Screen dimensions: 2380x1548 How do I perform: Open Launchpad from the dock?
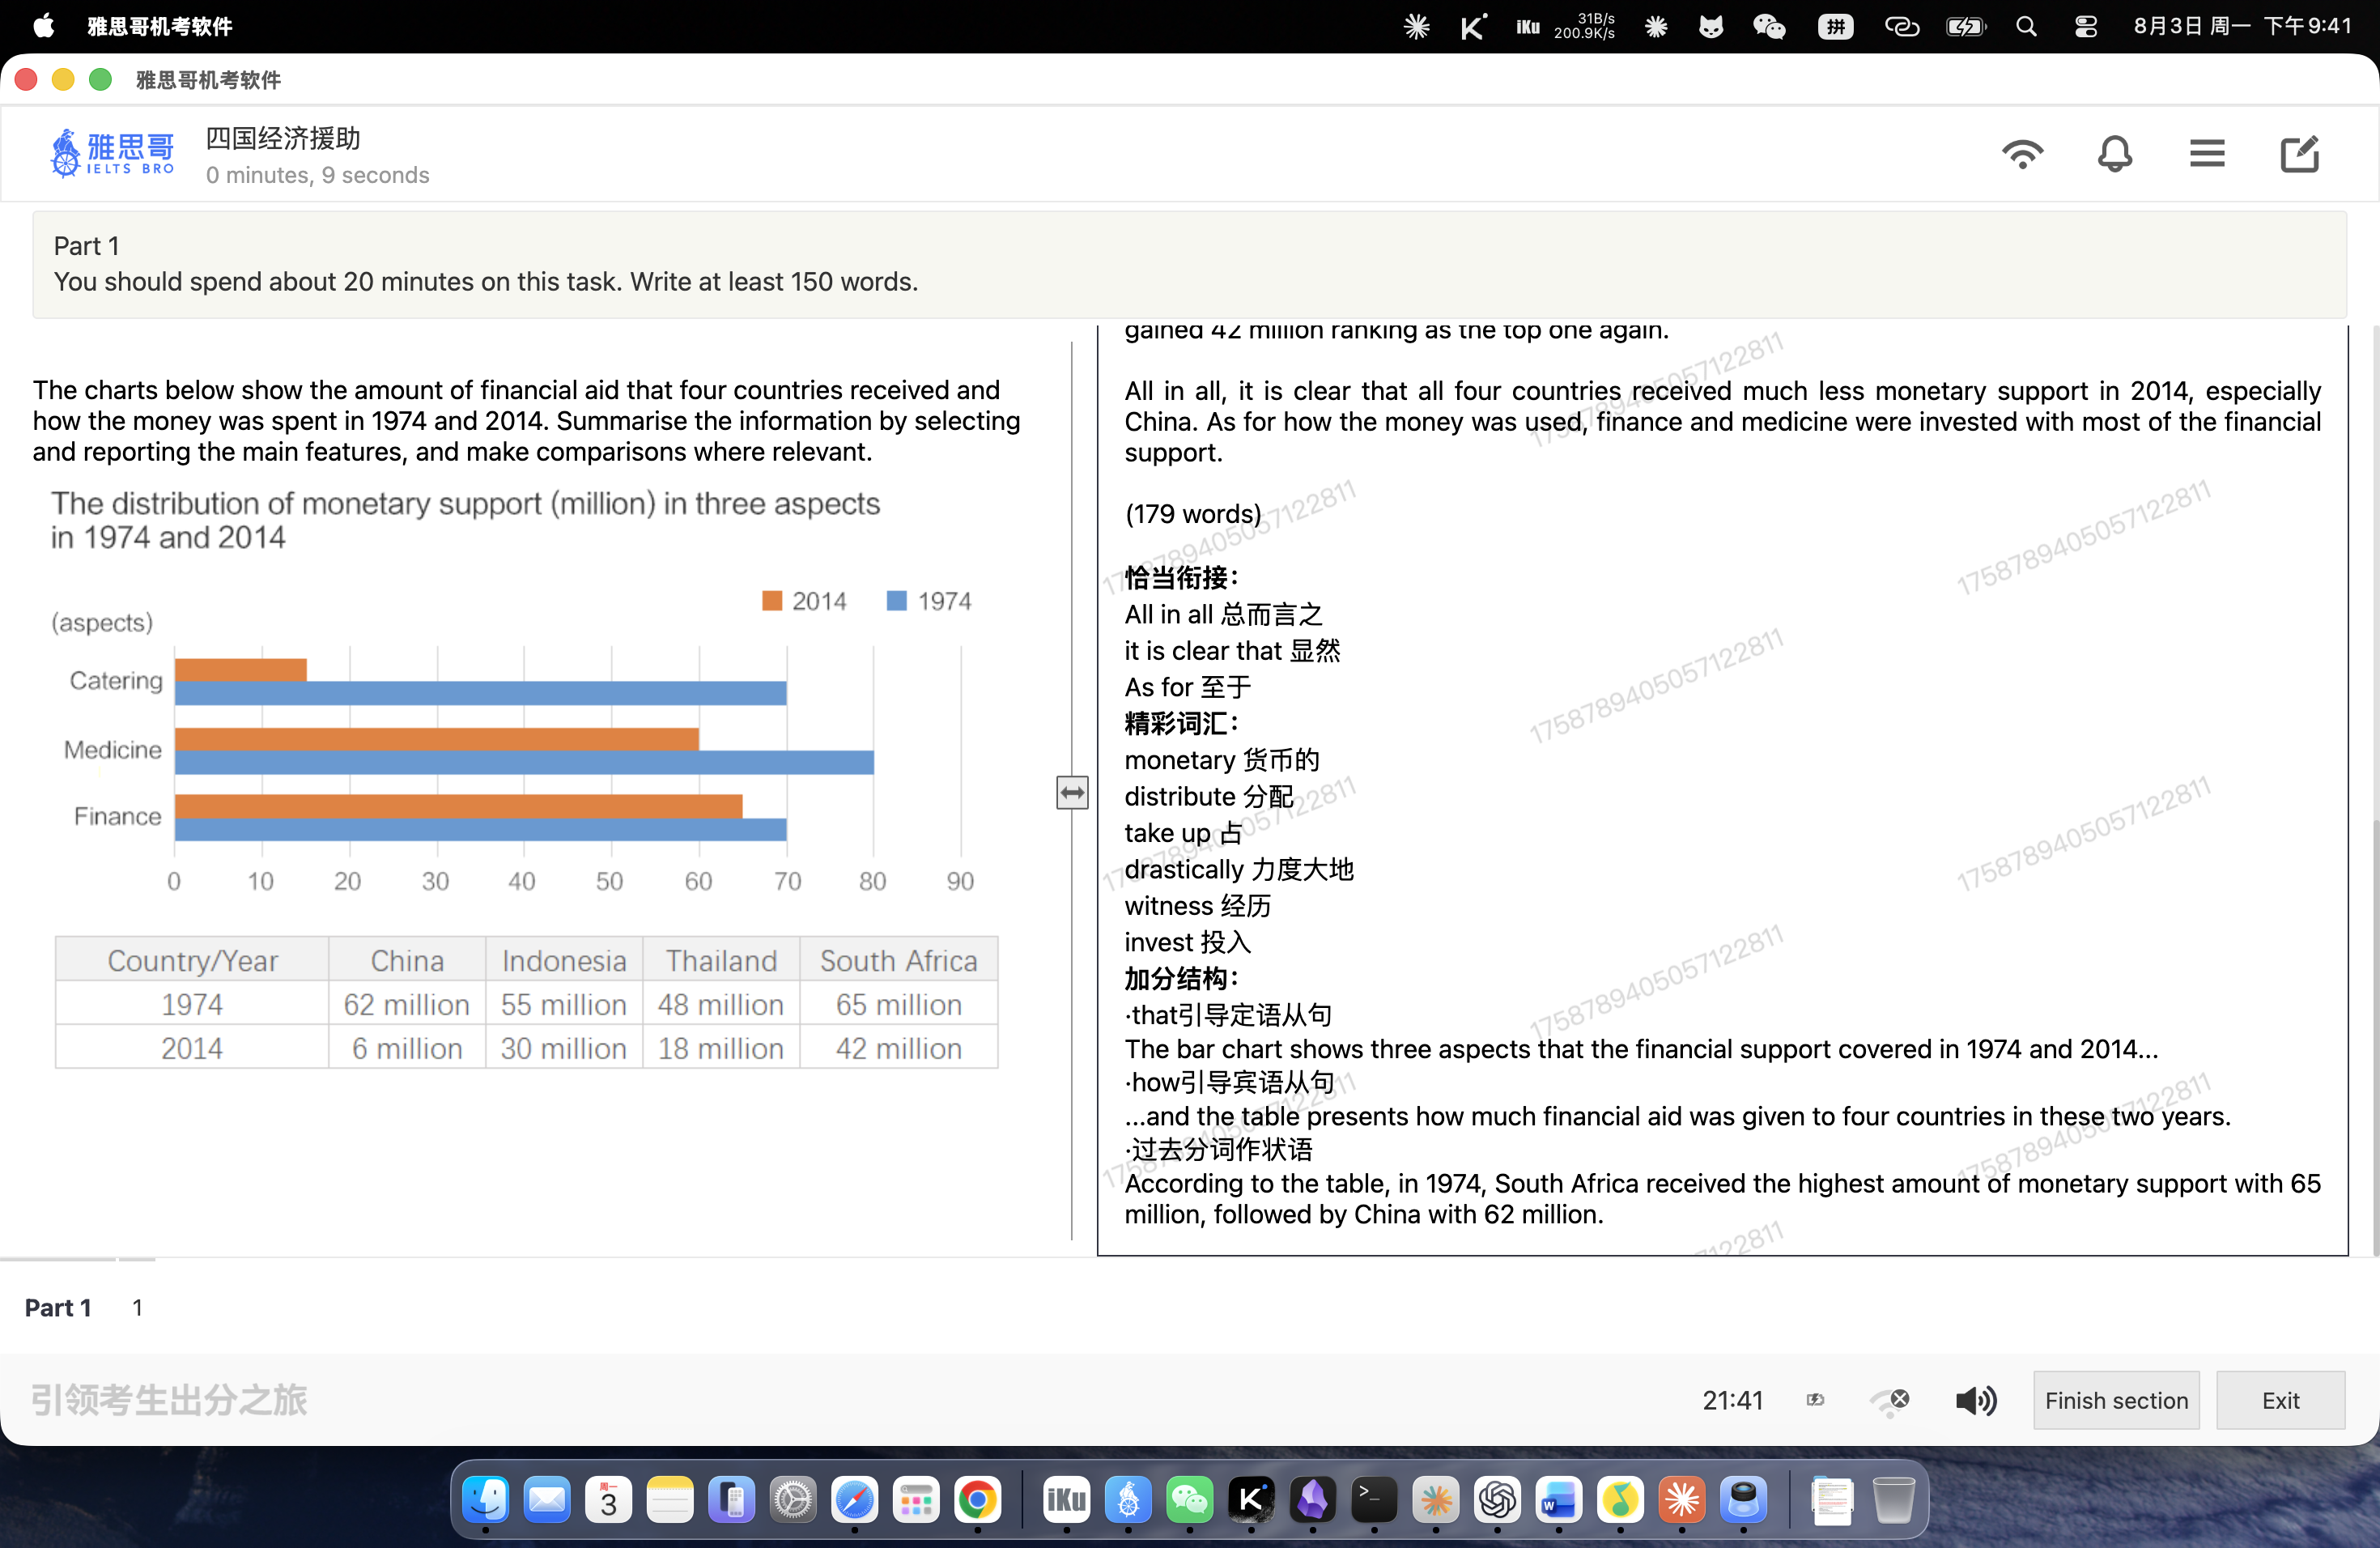pyautogui.click(x=915, y=1499)
